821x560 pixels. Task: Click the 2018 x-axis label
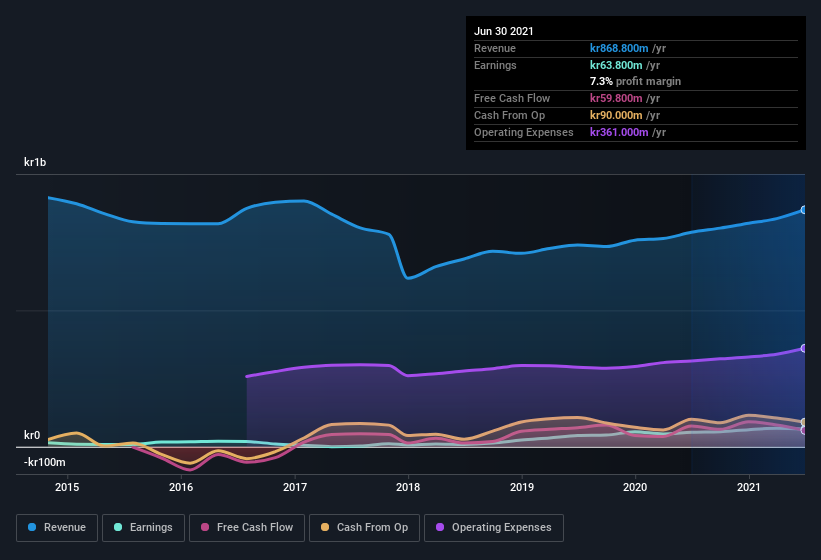(408, 487)
